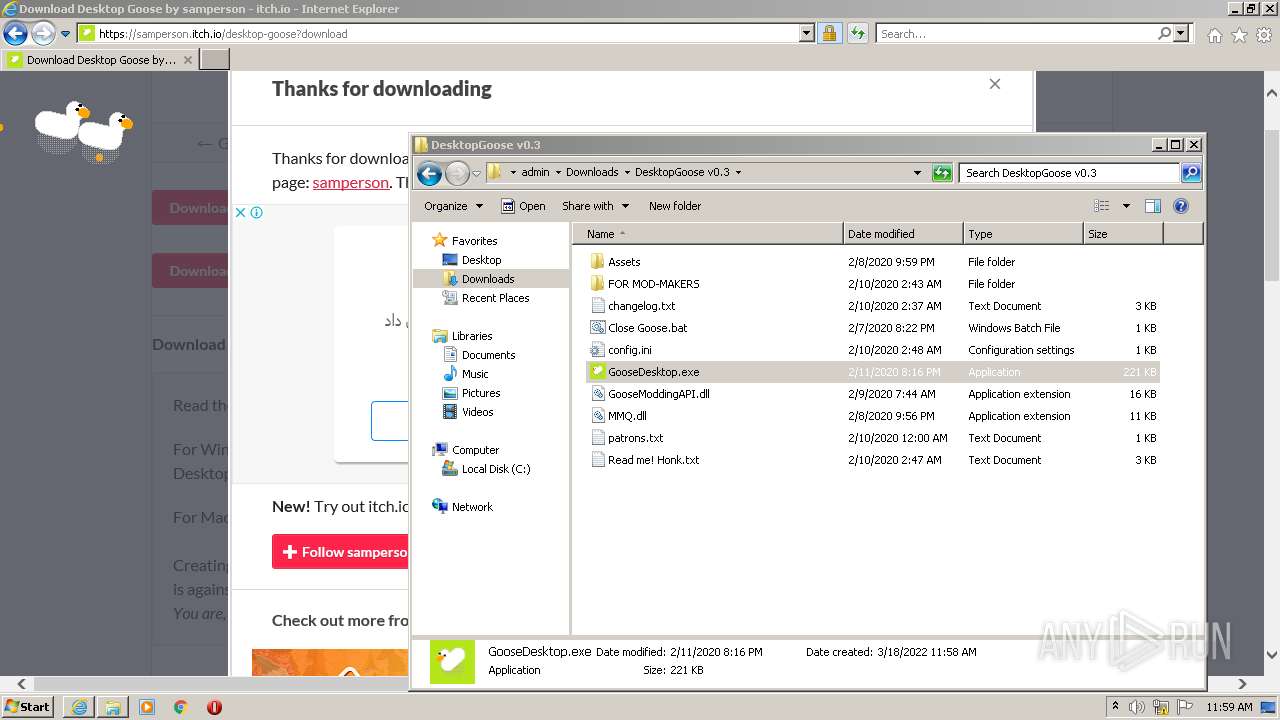This screenshot has height=720, width=1280.
Task: Click the Windows Start button
Action: pos(27,707)
